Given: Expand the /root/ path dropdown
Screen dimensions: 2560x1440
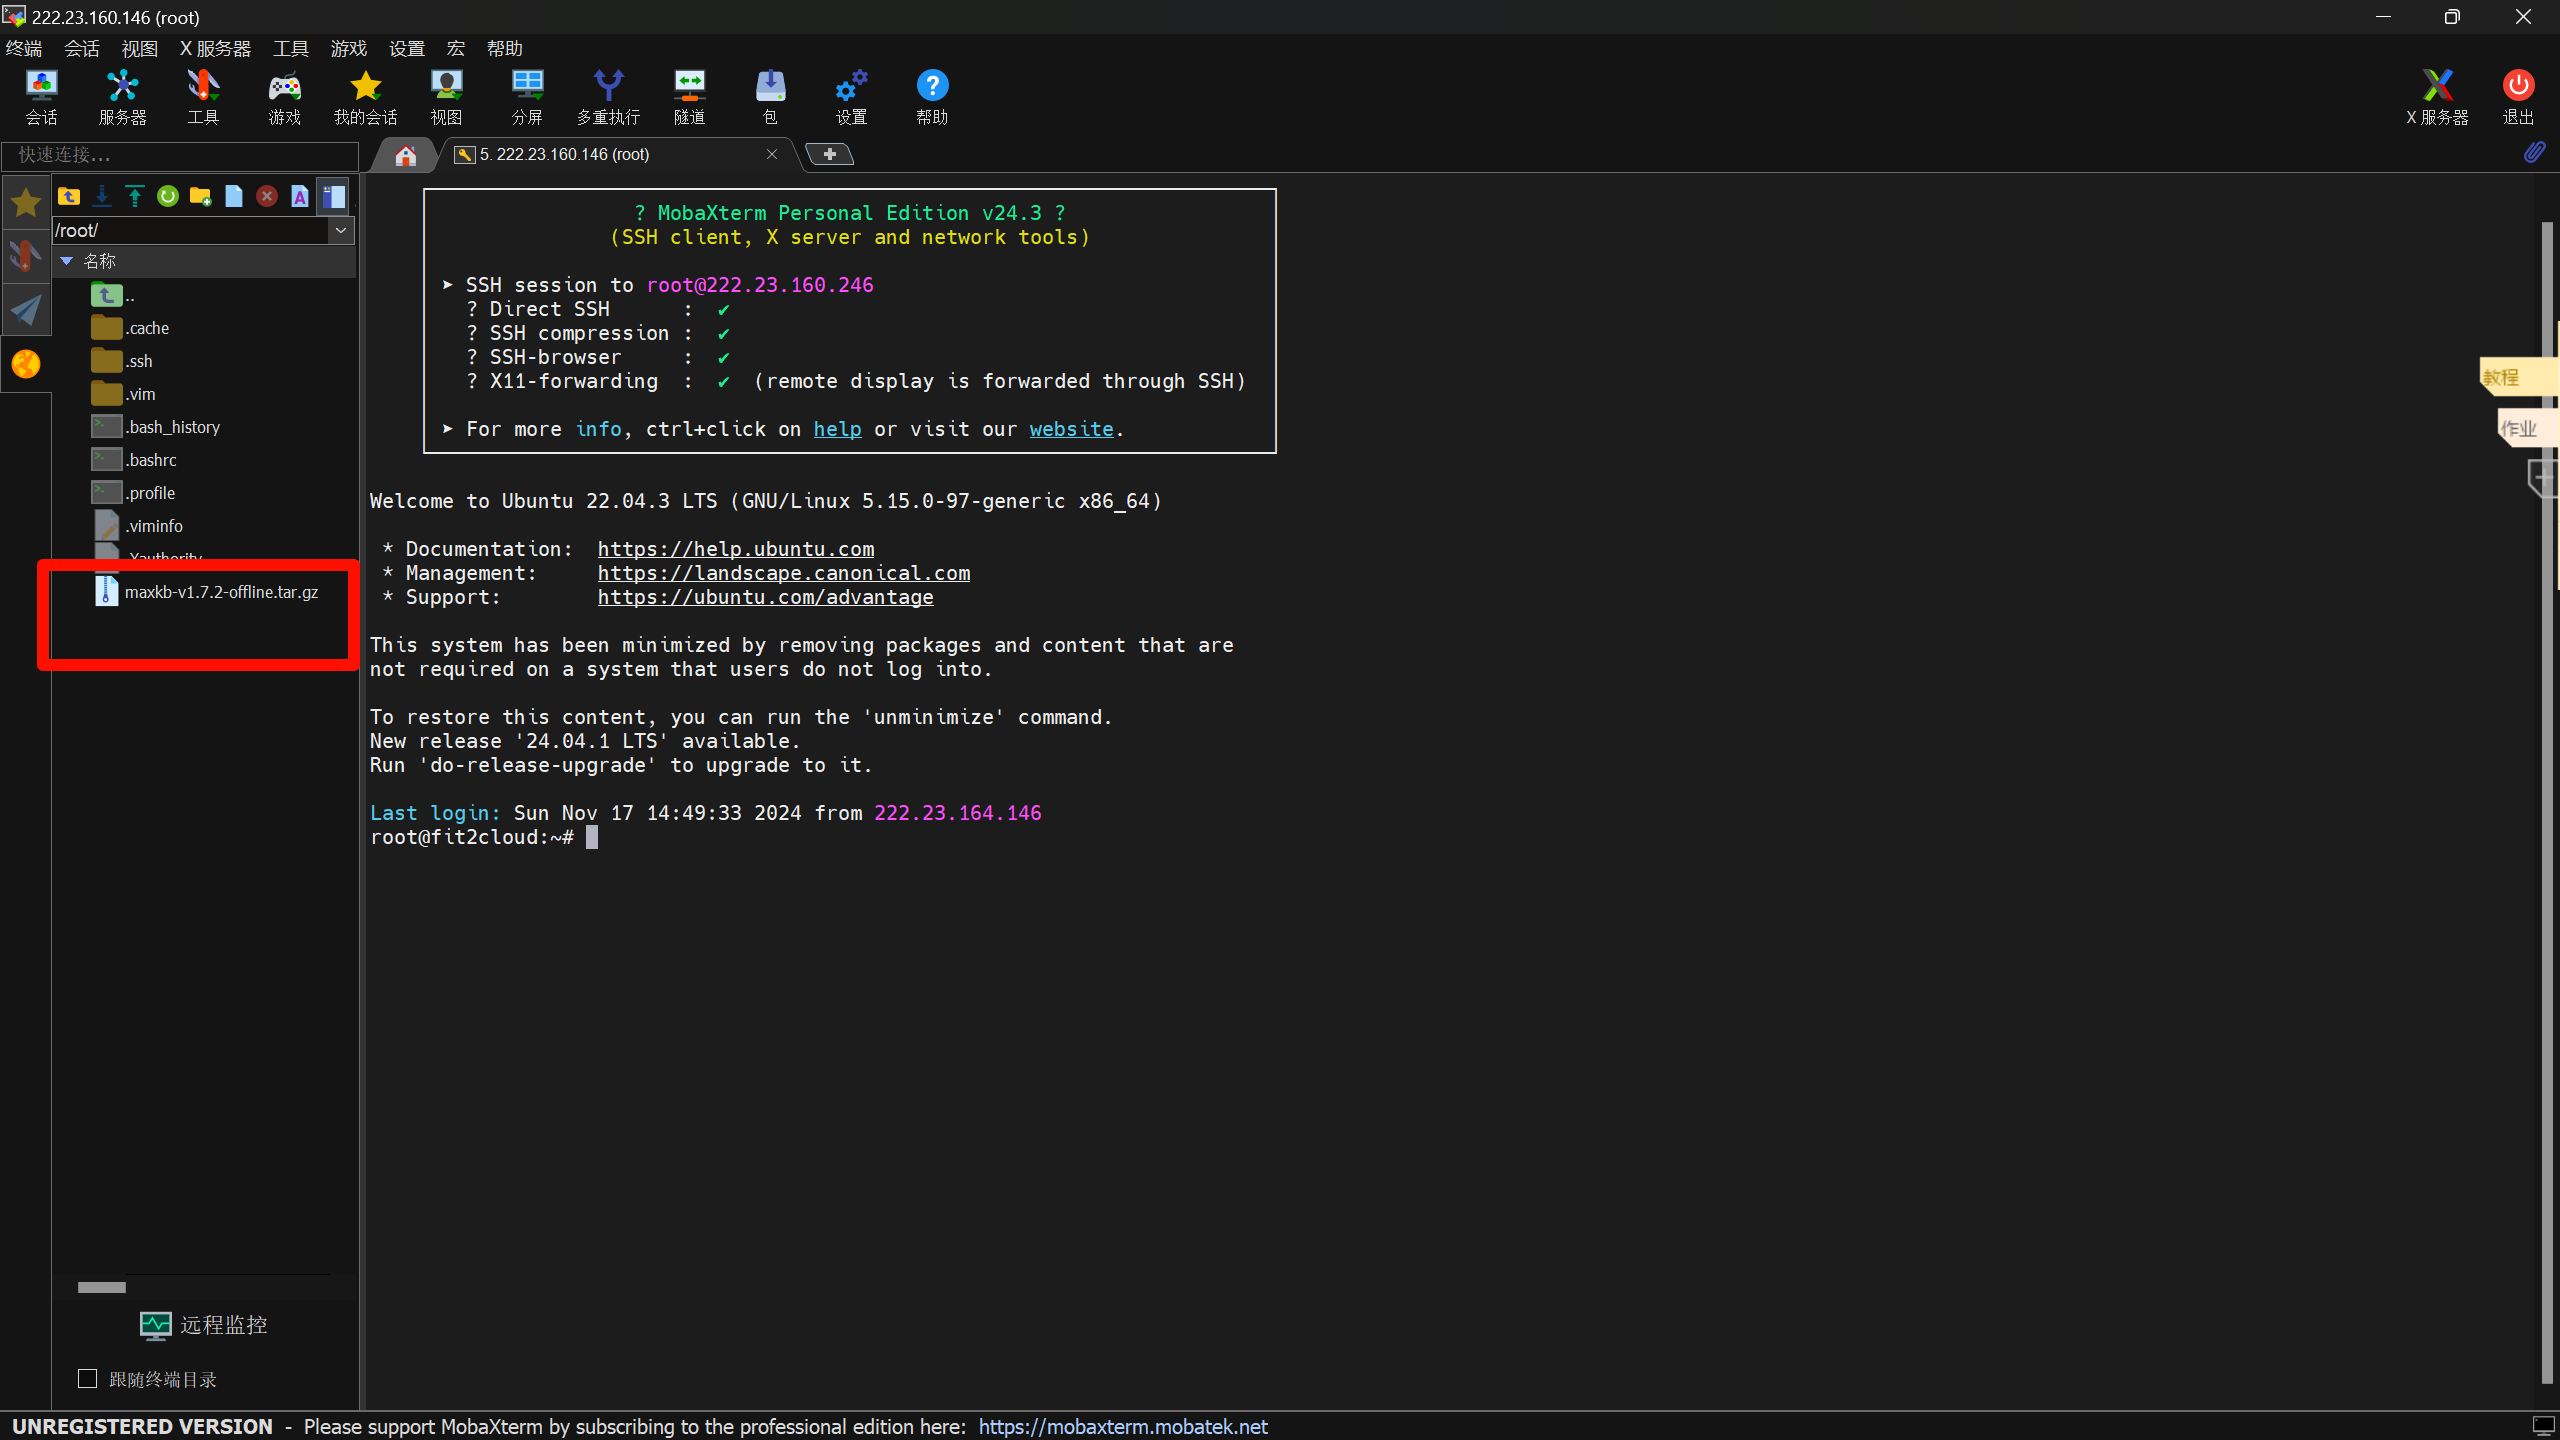Looking at the screenshot, I should coord(341,231).
